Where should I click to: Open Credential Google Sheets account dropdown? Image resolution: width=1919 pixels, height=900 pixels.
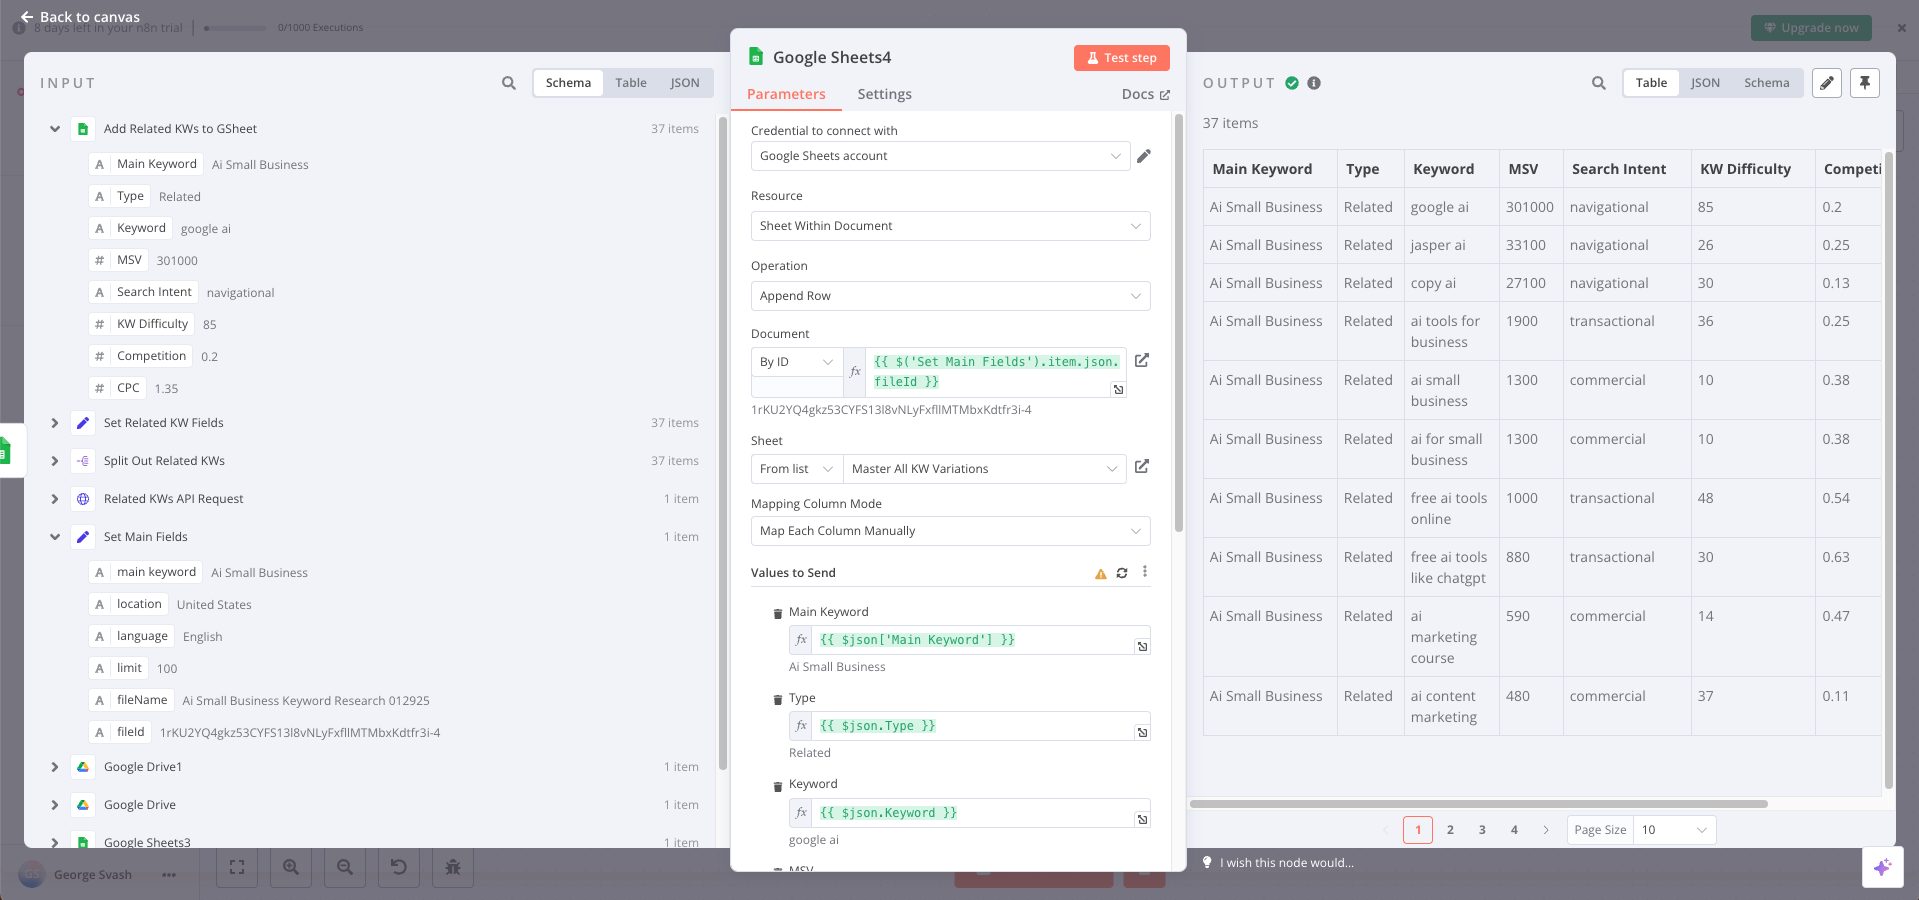tap(940, 156)
